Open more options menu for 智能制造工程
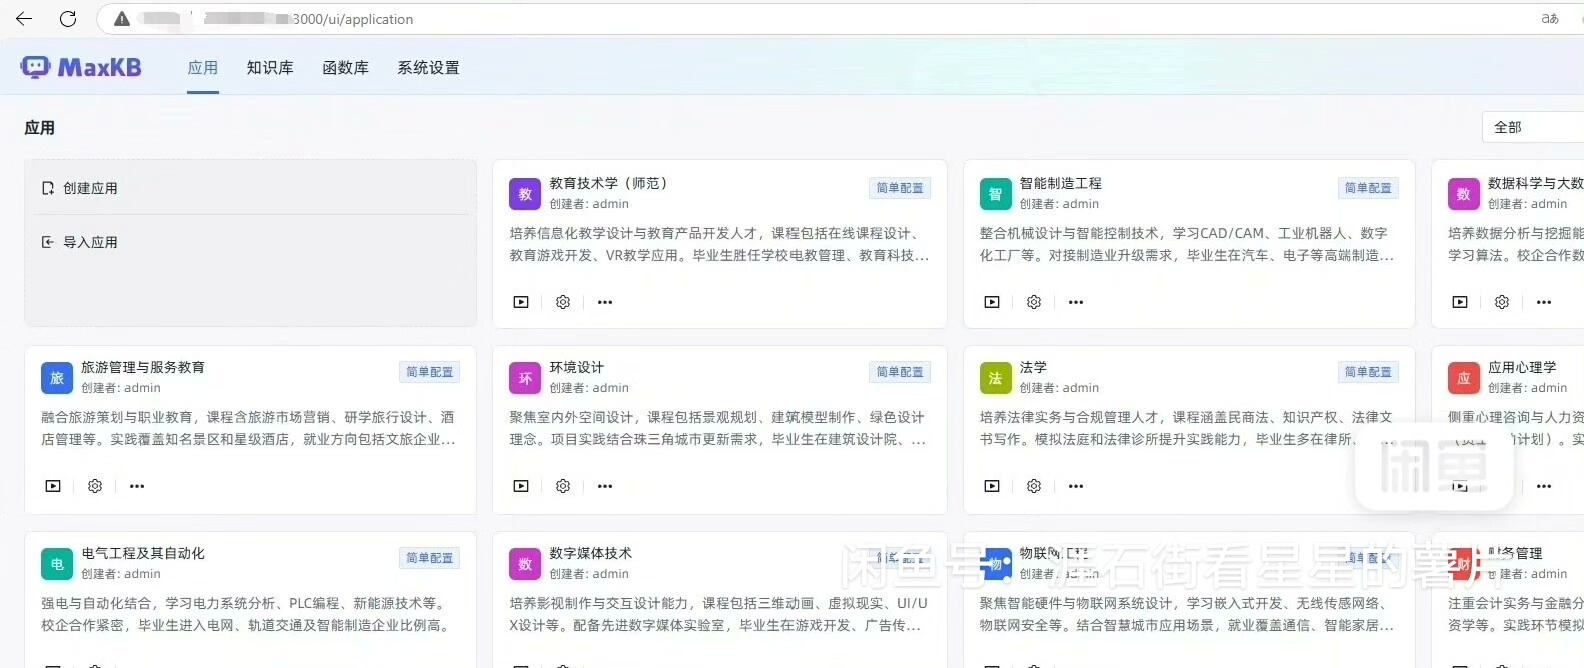1584x668 pixels. point(1076,302)
